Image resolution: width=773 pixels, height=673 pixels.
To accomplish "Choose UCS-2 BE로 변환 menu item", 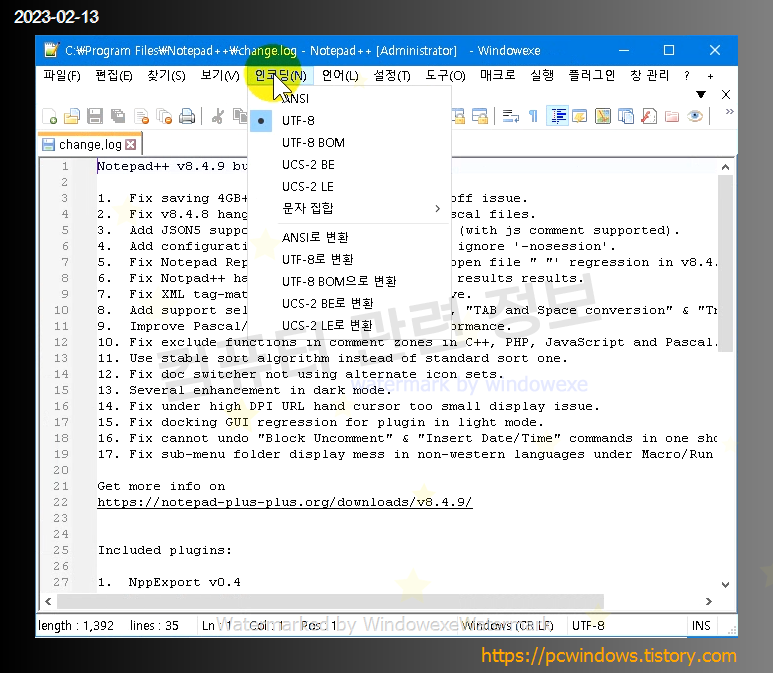I will tap(350, 304).
